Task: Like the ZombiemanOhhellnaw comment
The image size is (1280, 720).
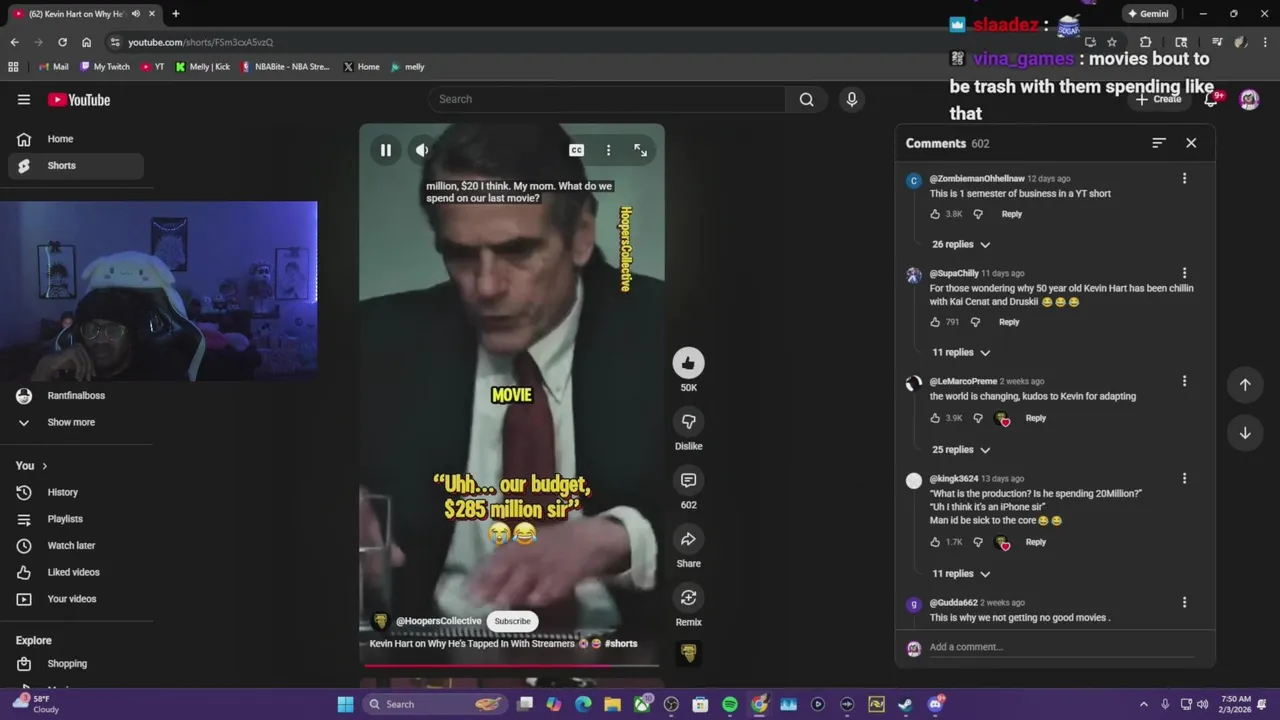Action: pyautogui.click(x=935, y=214)
